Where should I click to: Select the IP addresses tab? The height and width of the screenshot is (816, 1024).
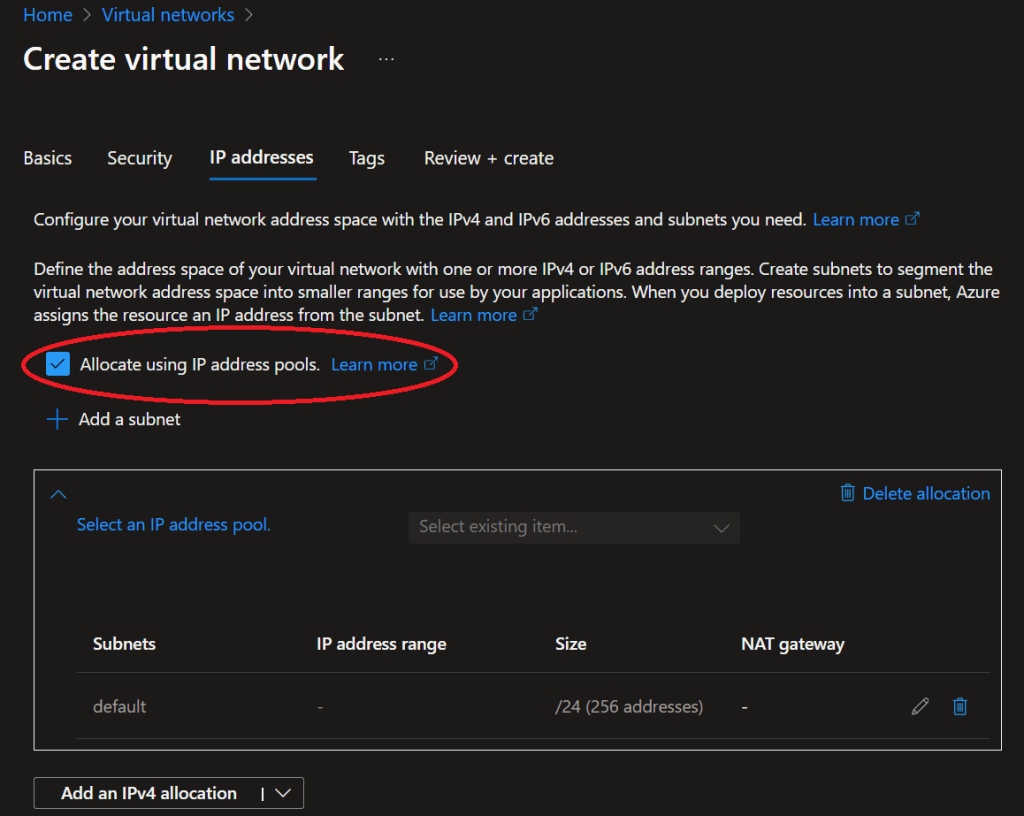point(261,157)
